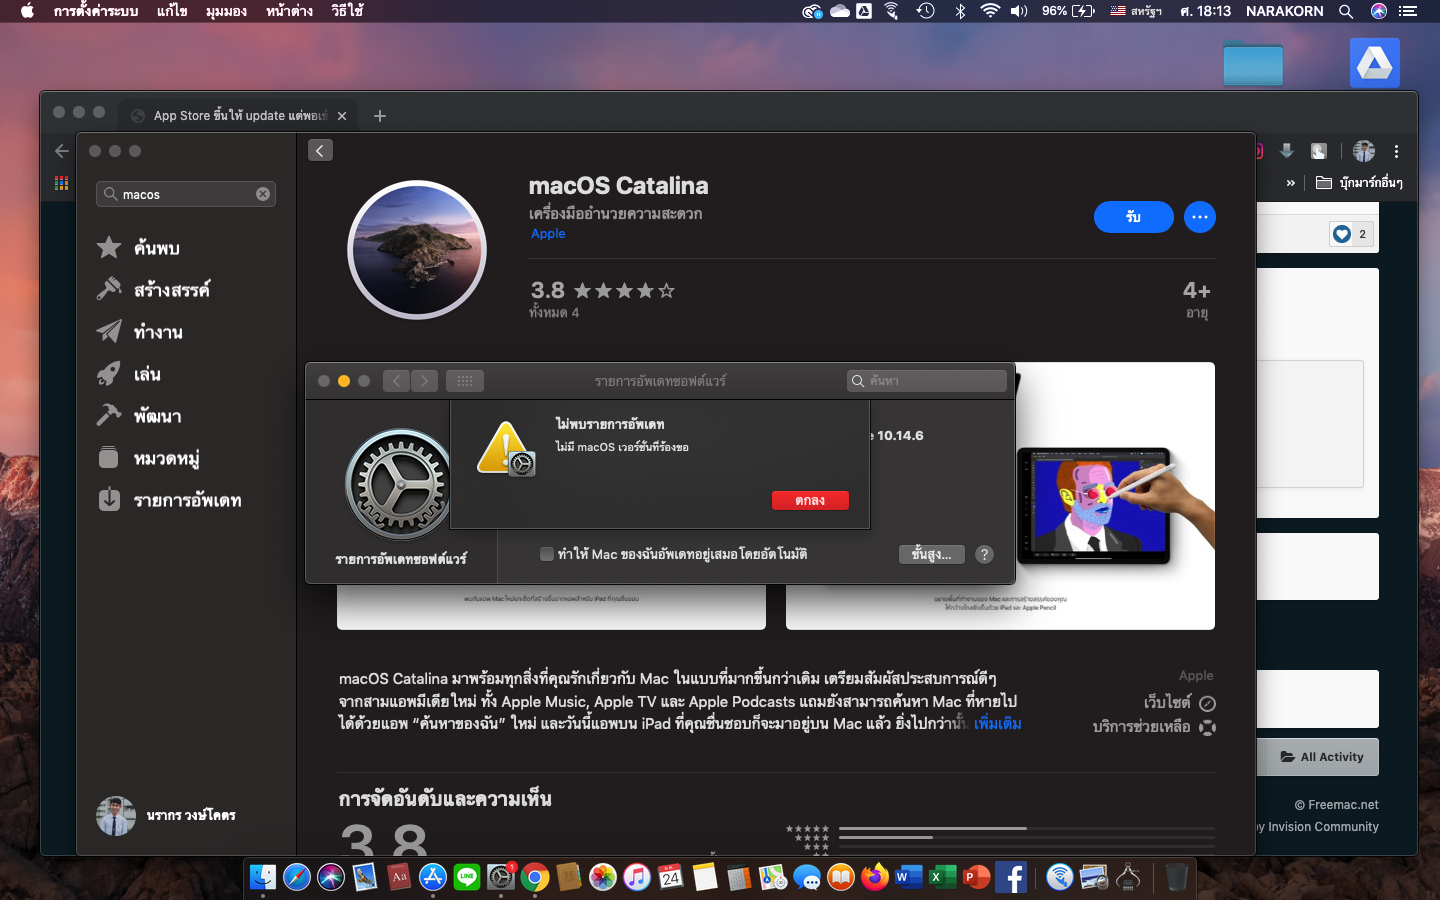
Task: Open the blue more options ellipsis button
Action: 1200,217
